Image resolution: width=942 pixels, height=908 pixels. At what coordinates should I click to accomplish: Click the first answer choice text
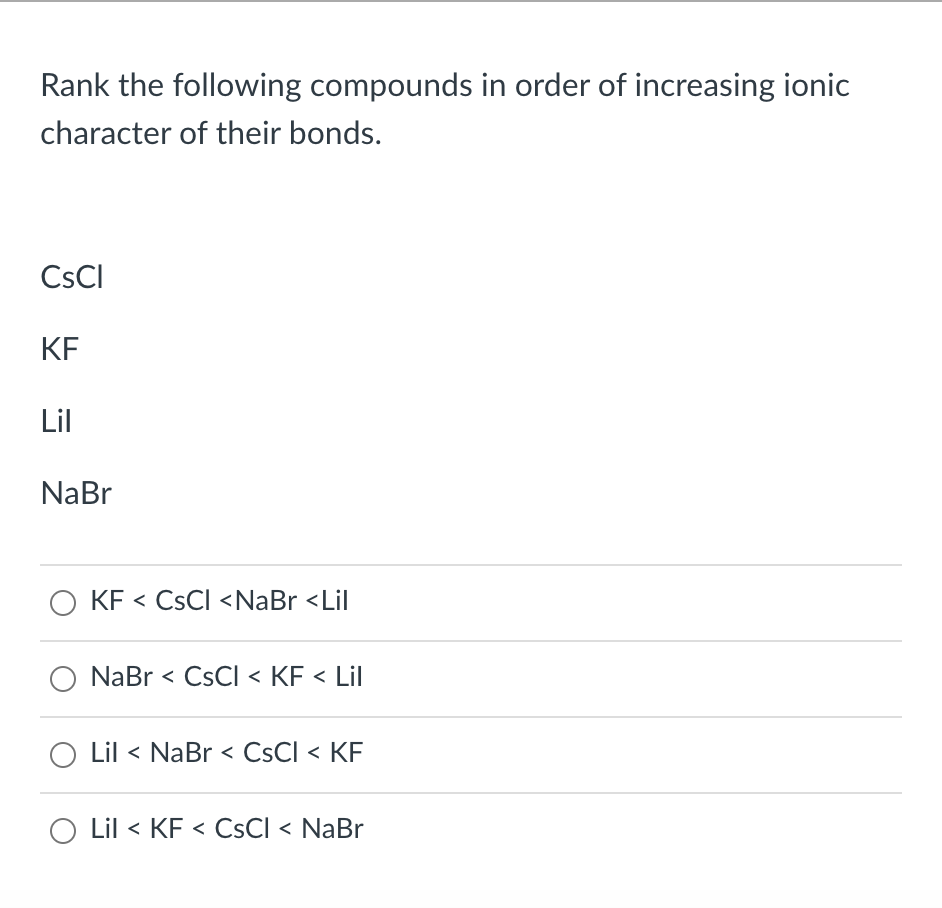[219, 601]
